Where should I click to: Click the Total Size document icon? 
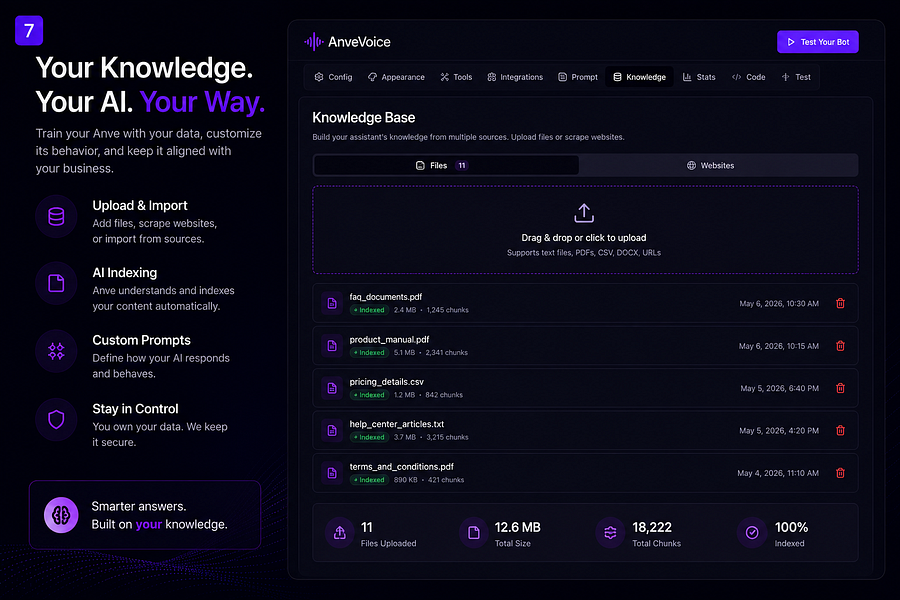474,533
